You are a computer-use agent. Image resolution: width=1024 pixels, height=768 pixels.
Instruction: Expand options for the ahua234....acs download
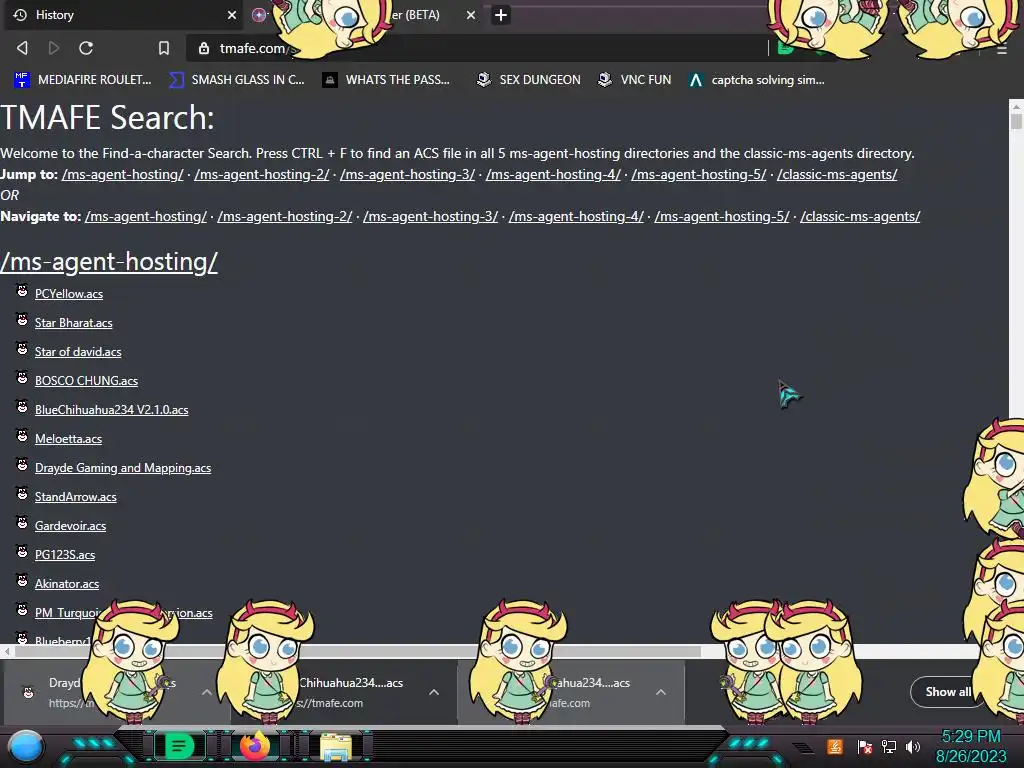coord(661,692)
